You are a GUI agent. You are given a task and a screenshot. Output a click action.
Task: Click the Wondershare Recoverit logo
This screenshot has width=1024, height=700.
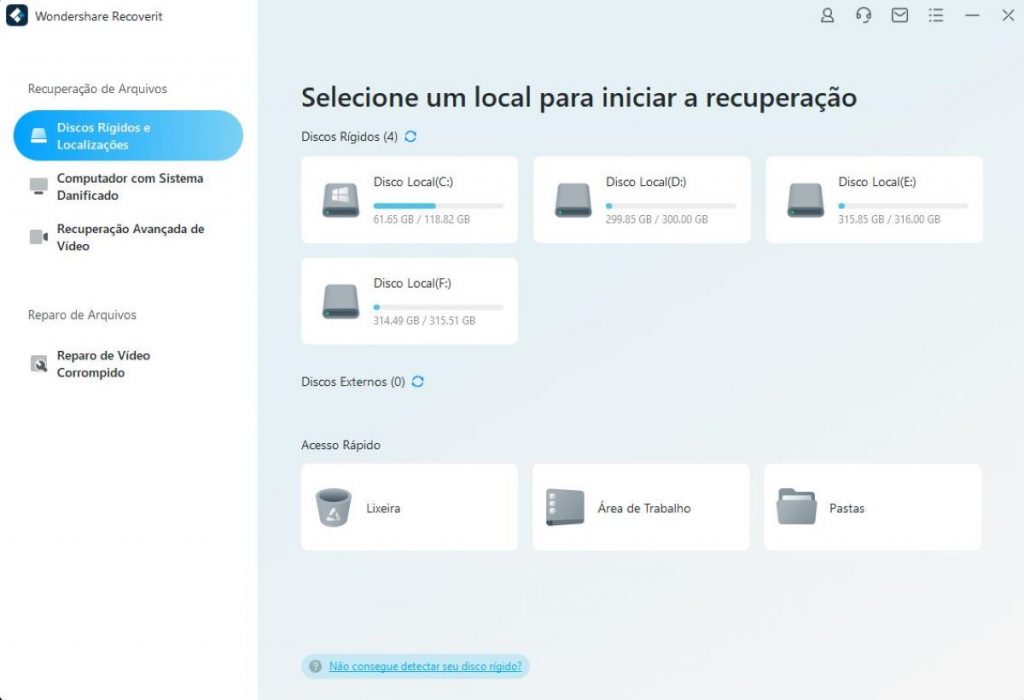16,16
